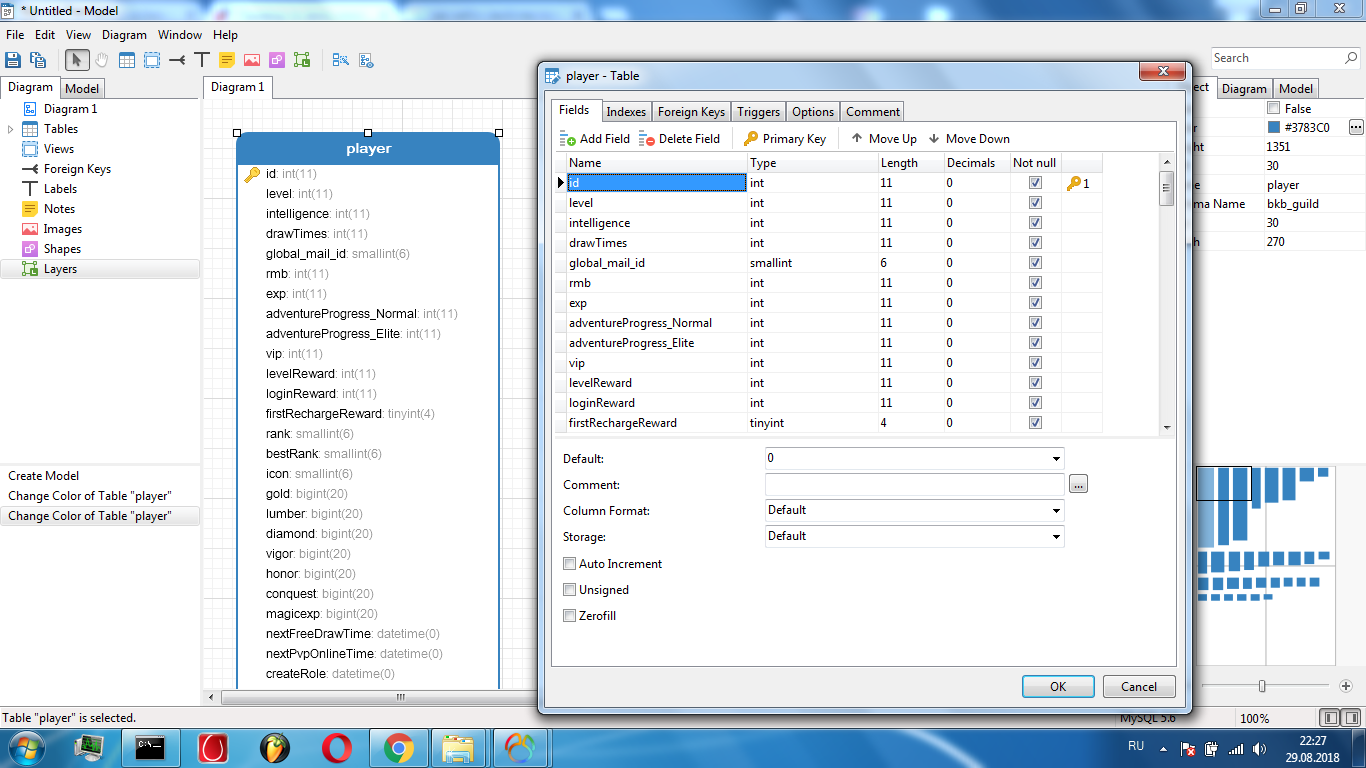Enable the Zerofill checkbox
Viewport: 1366px width, 768px height.
tap(570, 616)
